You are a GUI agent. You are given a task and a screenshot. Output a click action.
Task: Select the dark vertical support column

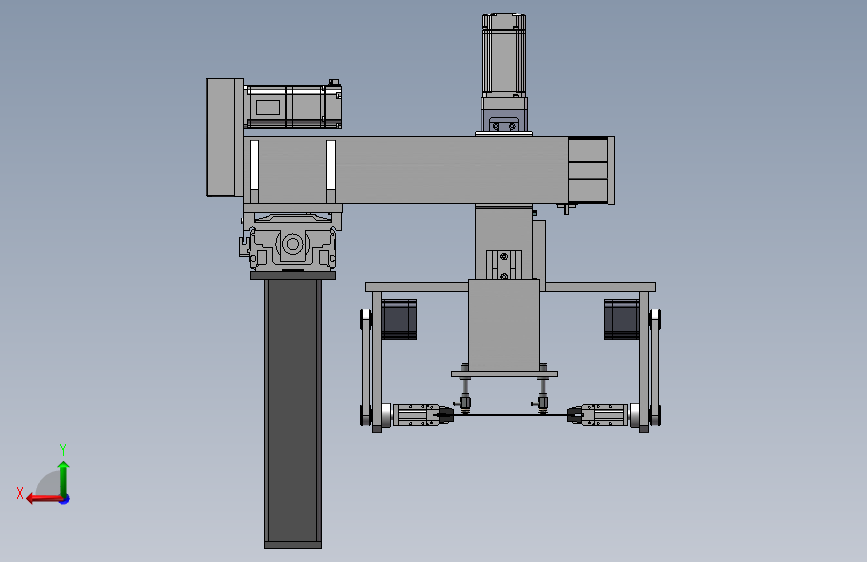293,414
